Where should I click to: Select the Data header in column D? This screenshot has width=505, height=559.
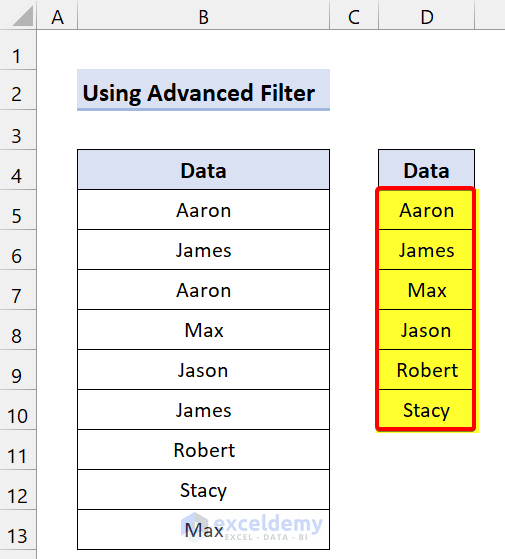427,170
